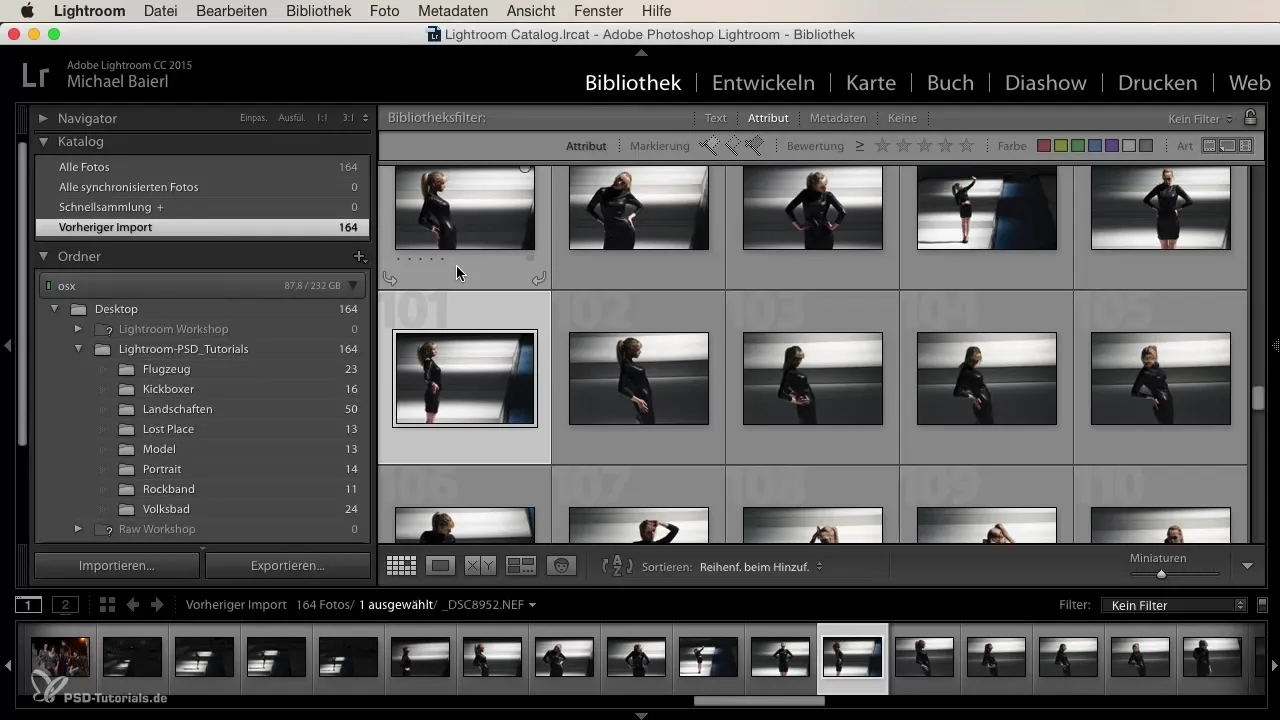Image resolution: width=1280 pixels, height=720 pixels.
Task: Collapse left panel group arrow
Action: tap(7, 346)
